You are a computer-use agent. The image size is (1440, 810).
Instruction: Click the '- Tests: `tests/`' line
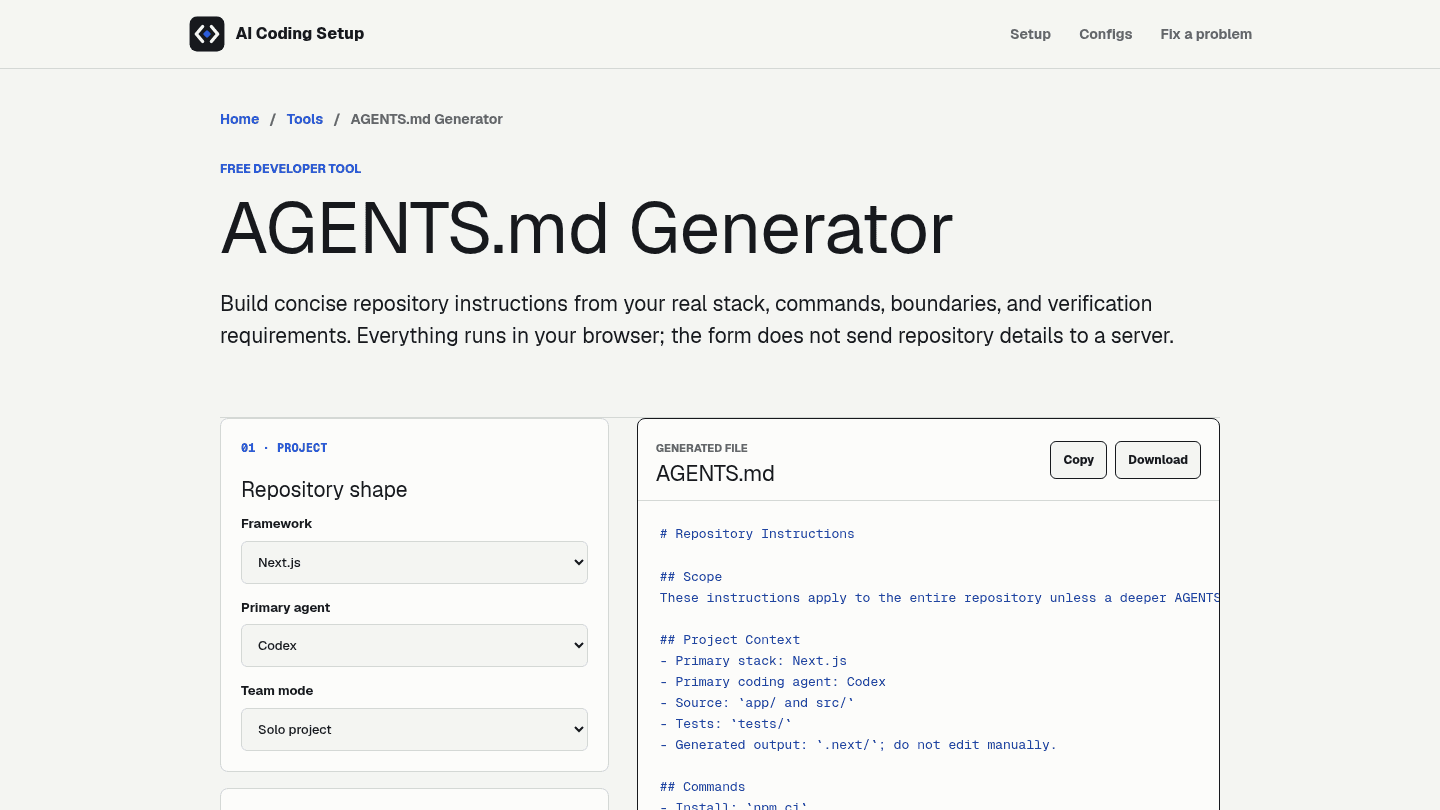[726, 724]
